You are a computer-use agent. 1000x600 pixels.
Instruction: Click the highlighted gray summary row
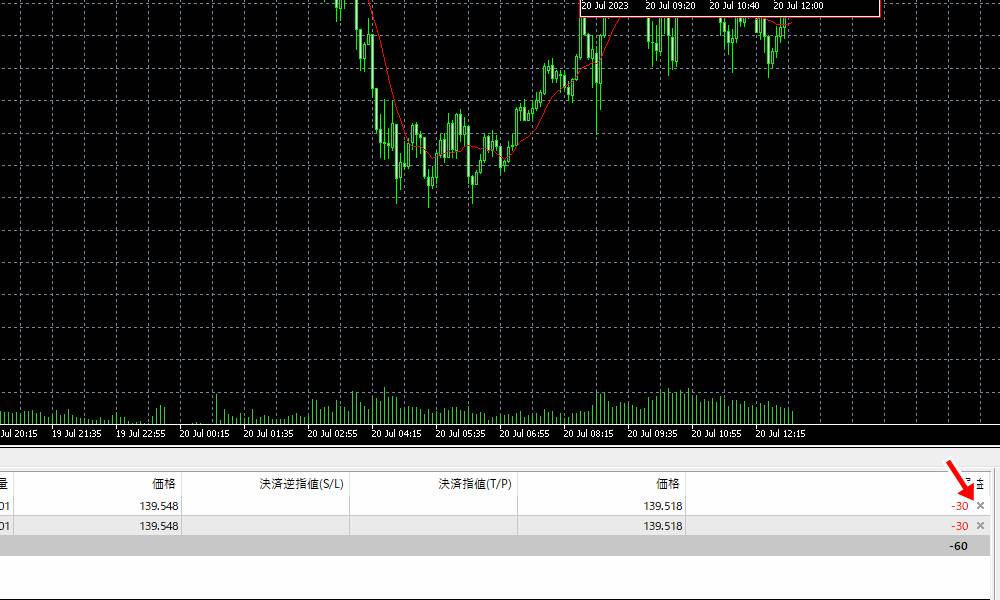500,545
